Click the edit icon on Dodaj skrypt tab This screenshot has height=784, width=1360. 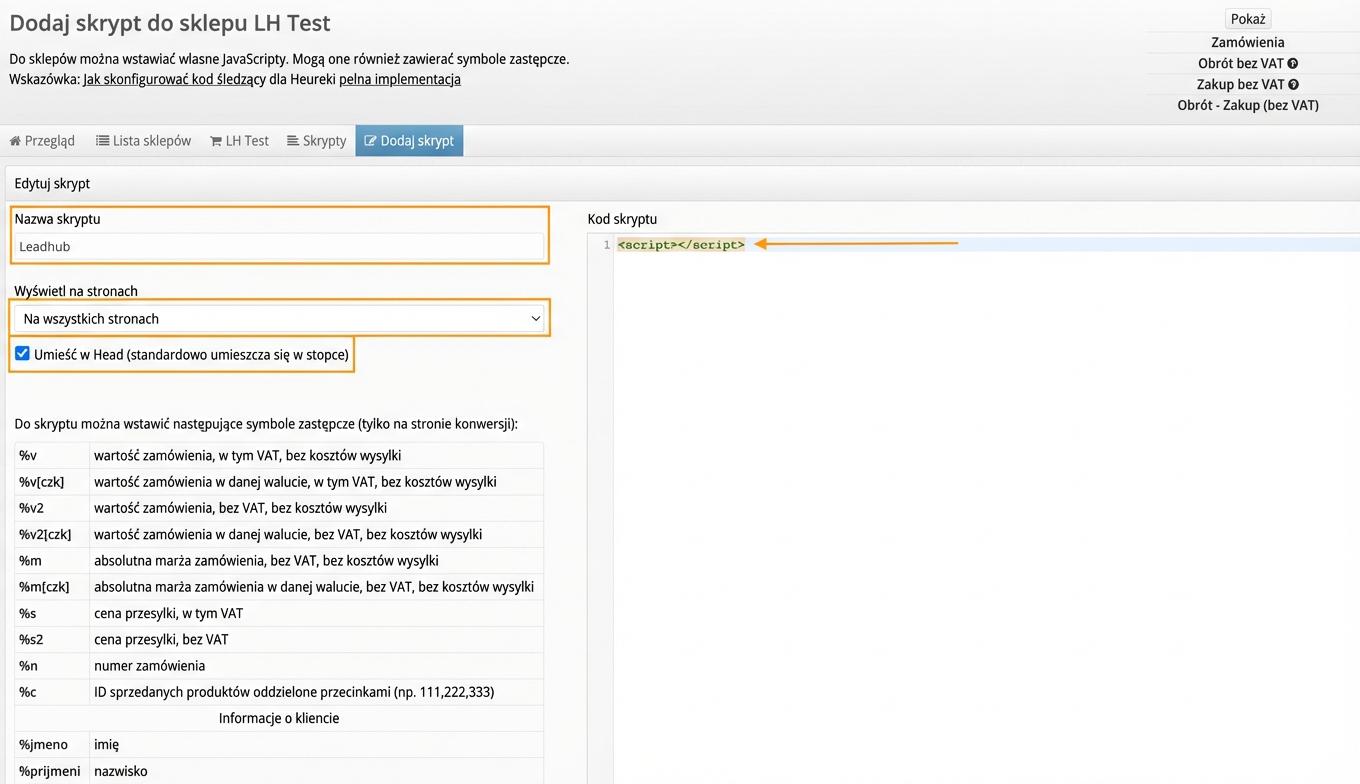pos(370,141)
